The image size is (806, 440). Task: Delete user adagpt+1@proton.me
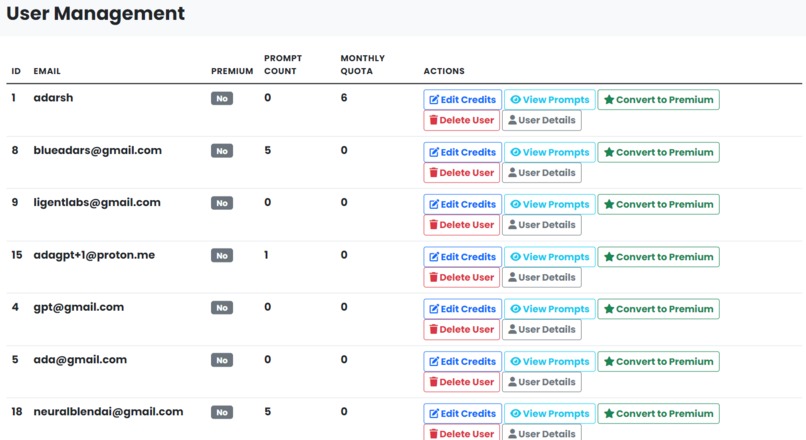click(x=462, y=277)
